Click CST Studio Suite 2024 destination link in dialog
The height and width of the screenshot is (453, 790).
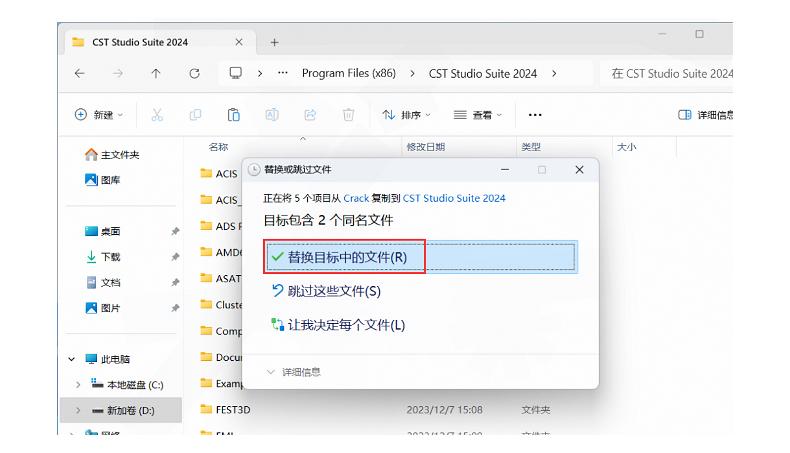(454, 198)
